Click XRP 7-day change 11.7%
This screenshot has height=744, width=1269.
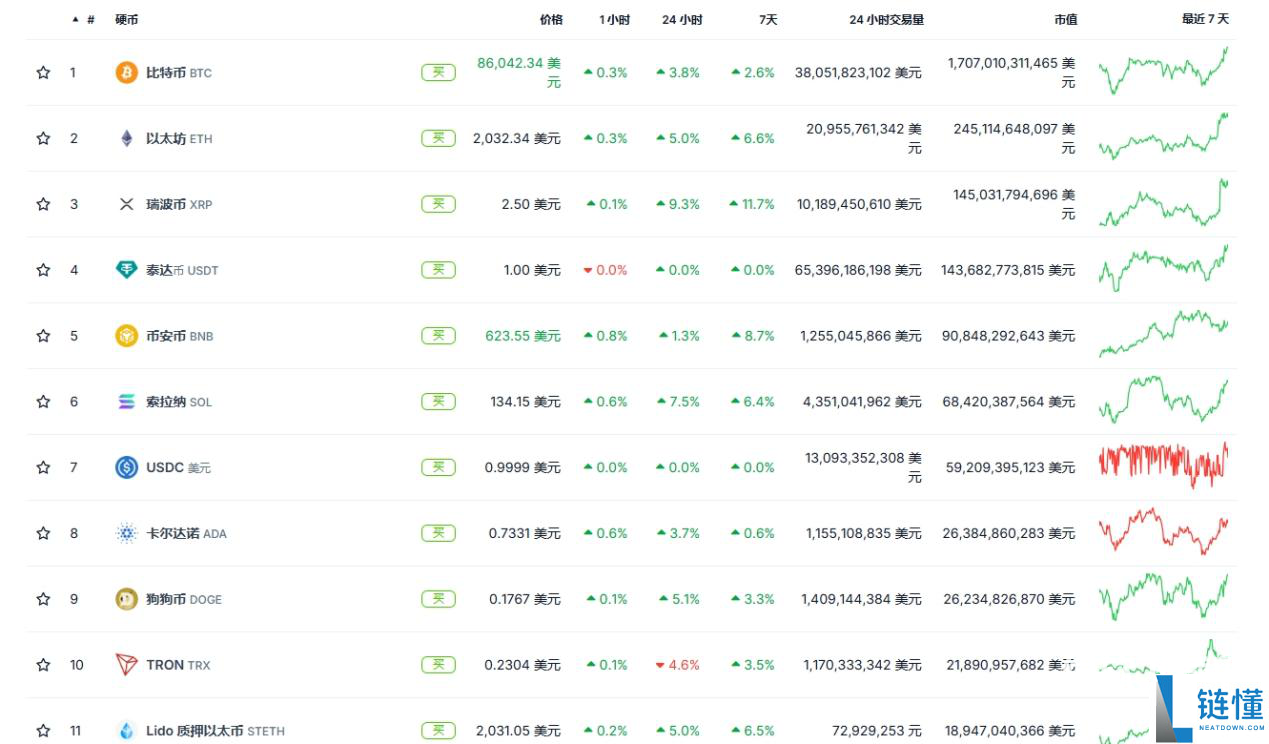pyautogui.click(x=752, y=204)
